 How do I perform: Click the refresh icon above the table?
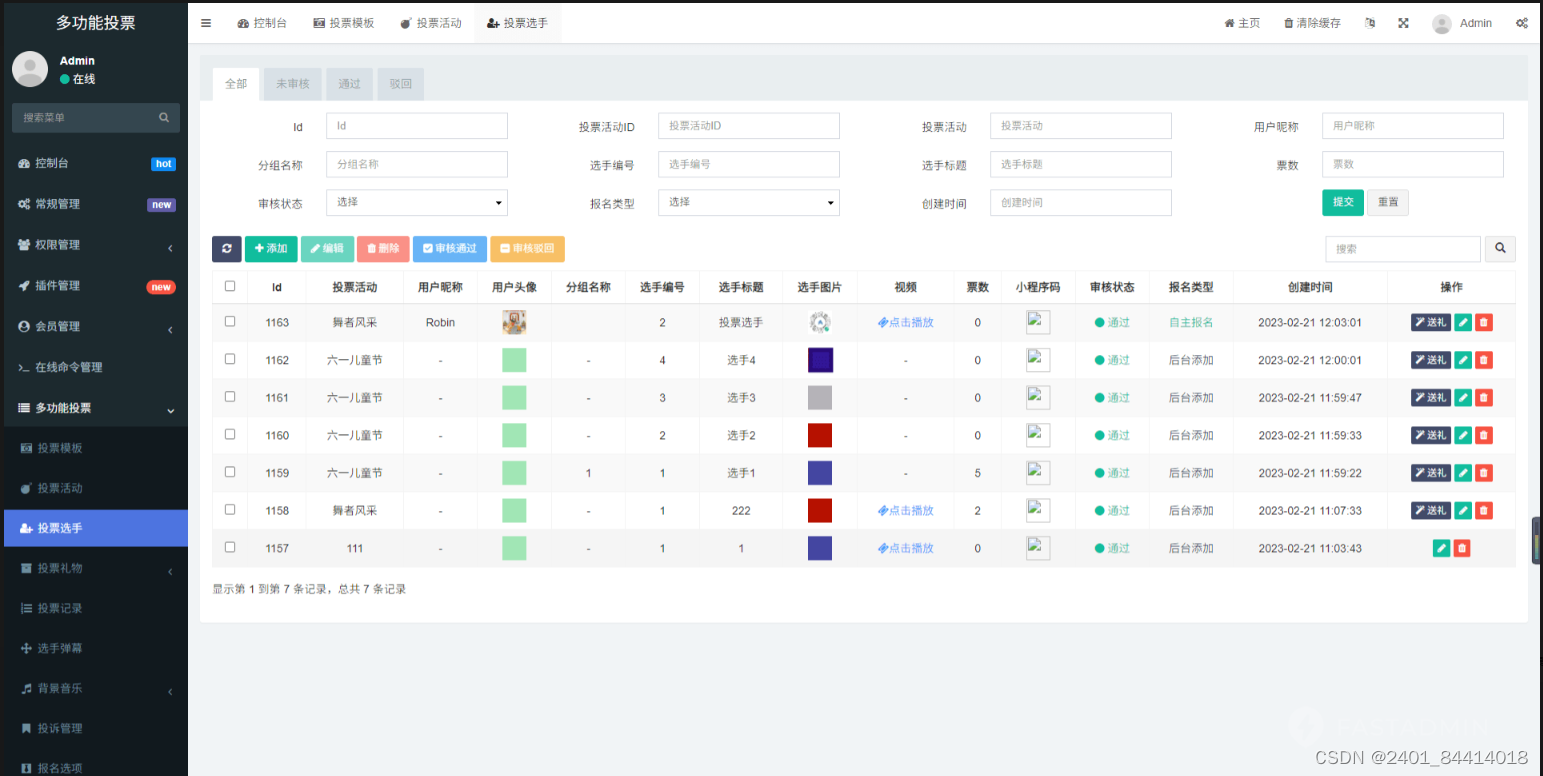point(226,248)
